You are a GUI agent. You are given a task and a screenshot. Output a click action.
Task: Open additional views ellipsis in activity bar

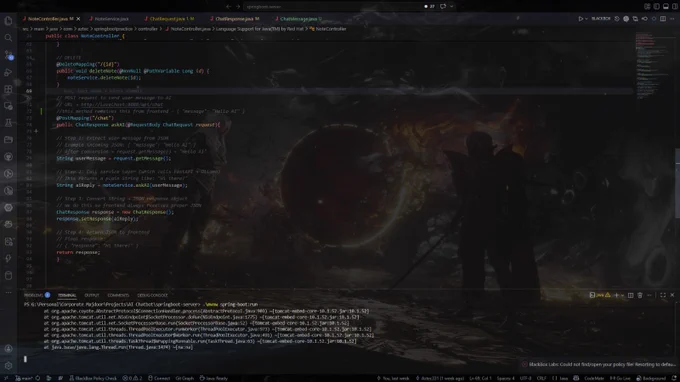(8, 293)
